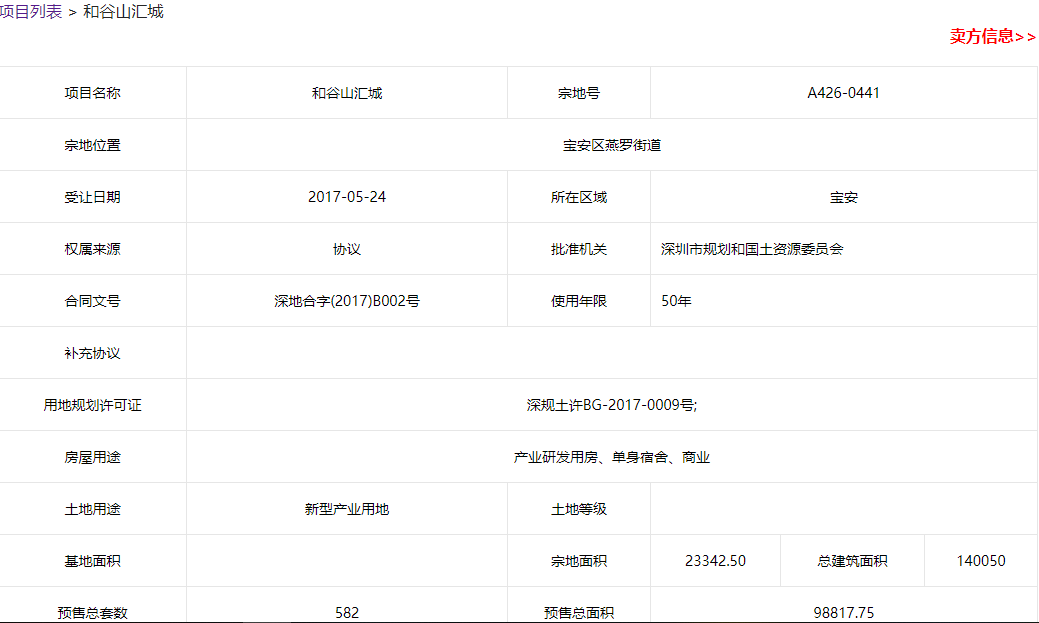The width and height of the screenshot is (1039, 623).
Task: Click contract number 深地合字(2017)B002号
Action: click(347, 301)
